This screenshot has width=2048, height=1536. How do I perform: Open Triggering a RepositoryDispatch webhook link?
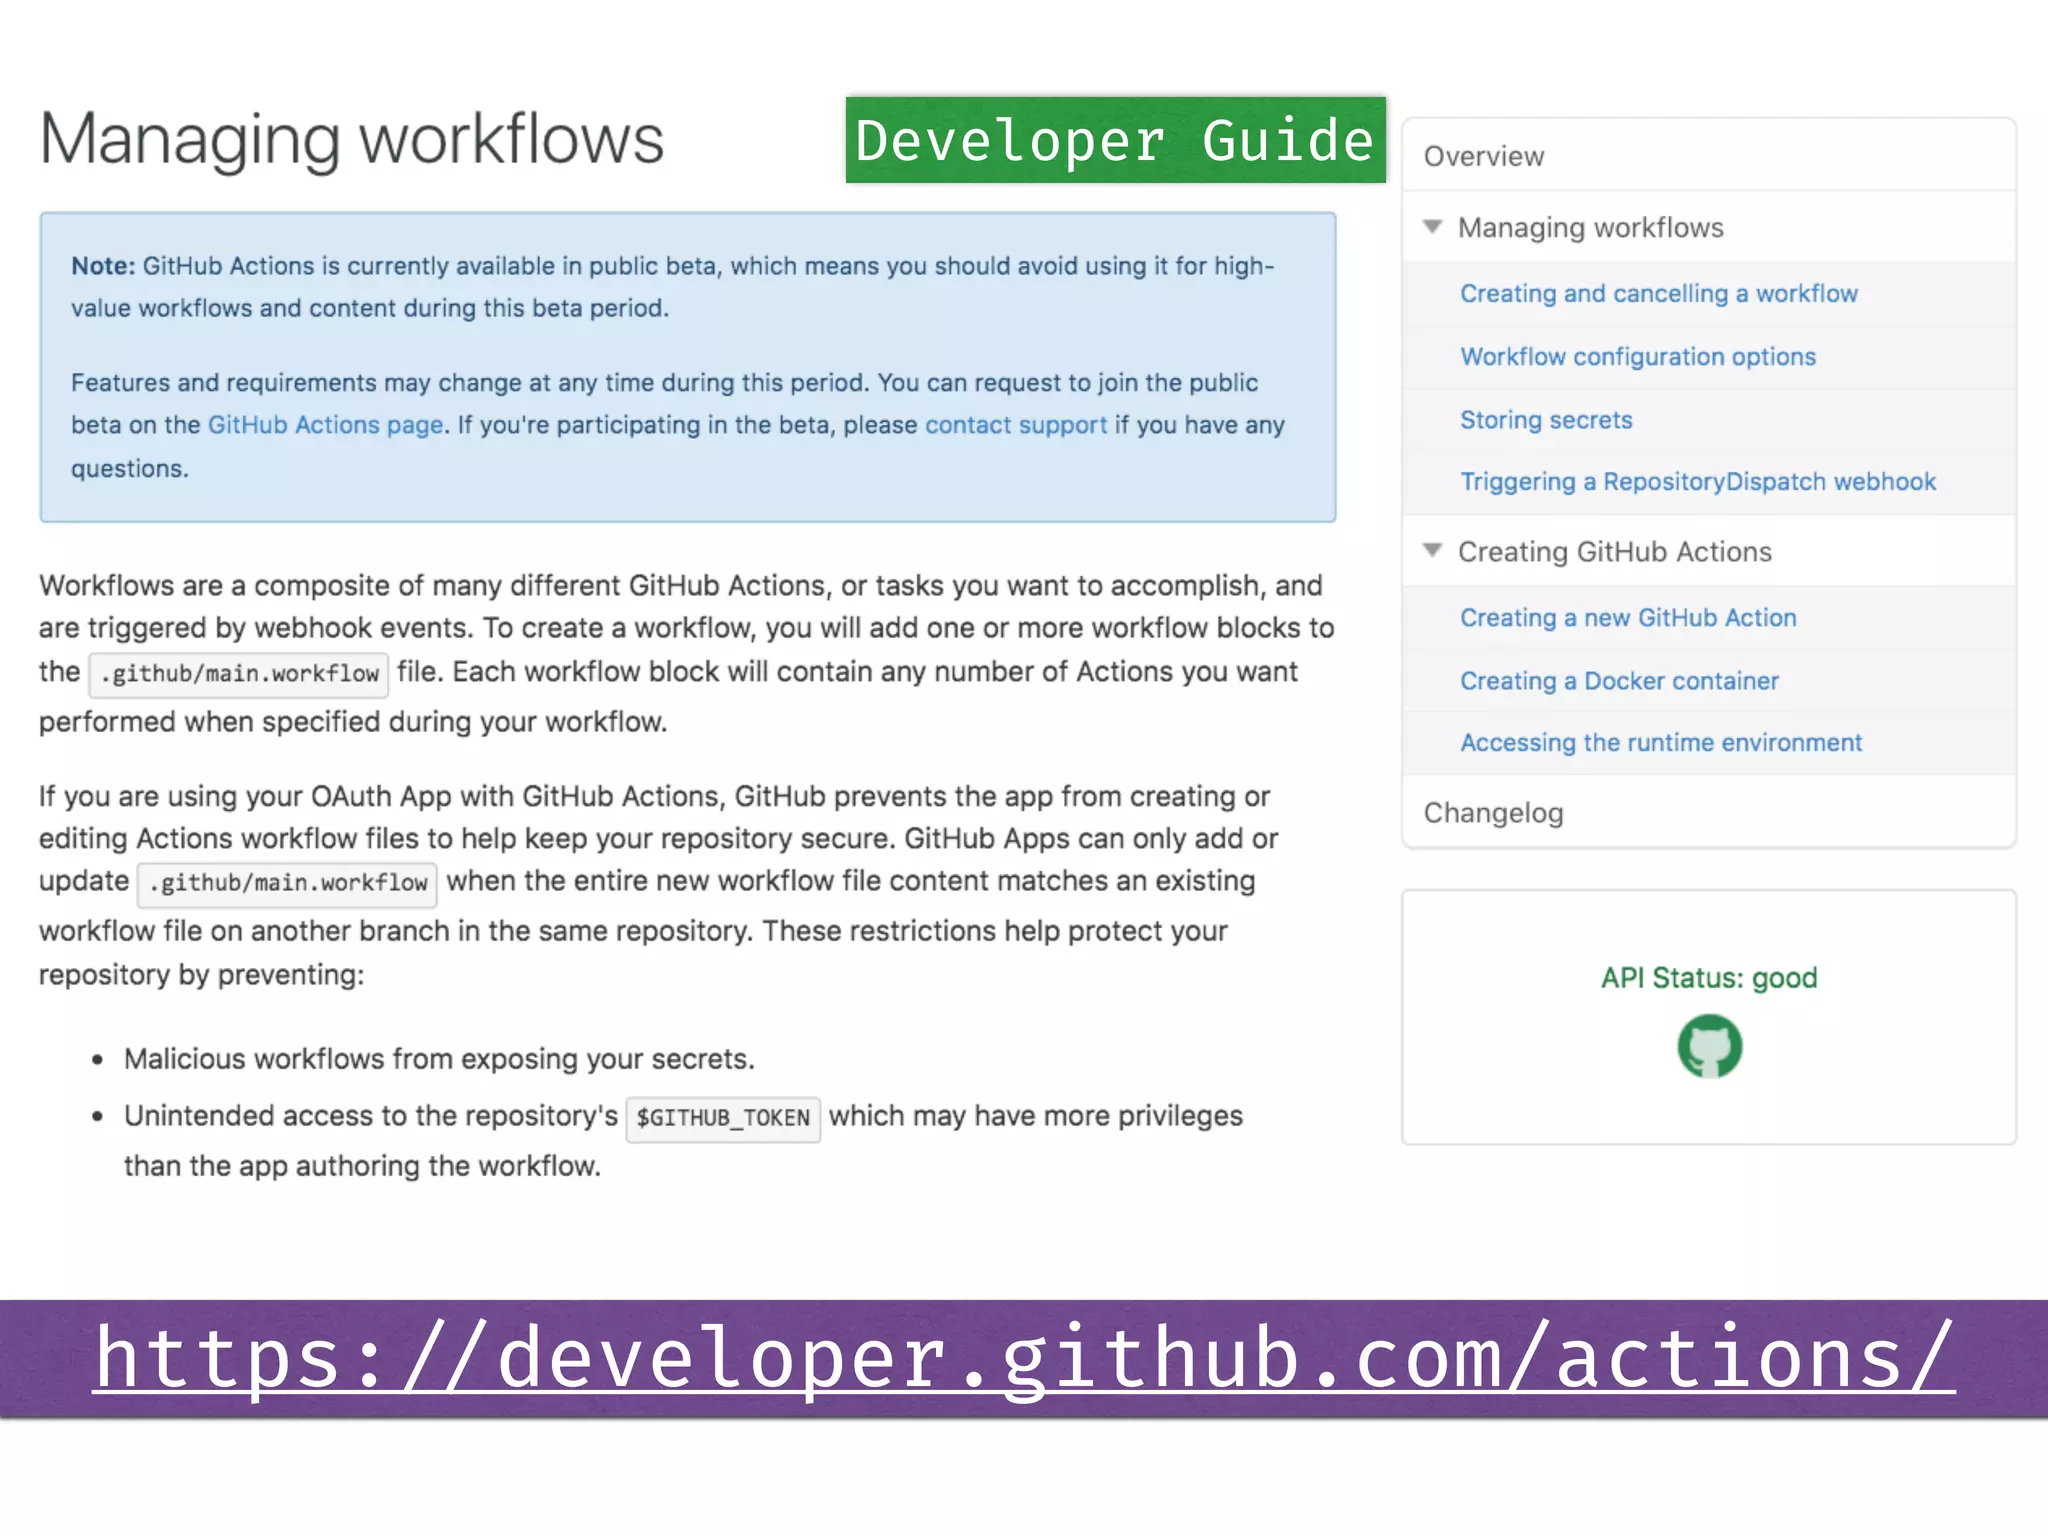tap(1697, 482)
